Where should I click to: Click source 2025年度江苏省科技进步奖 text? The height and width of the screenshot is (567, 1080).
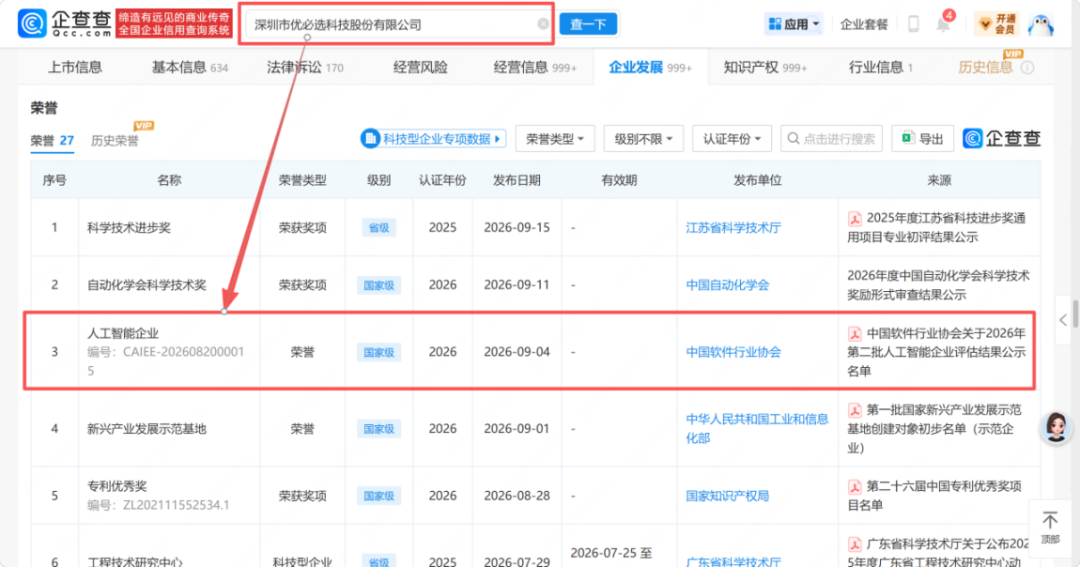[x=937, y=228]
